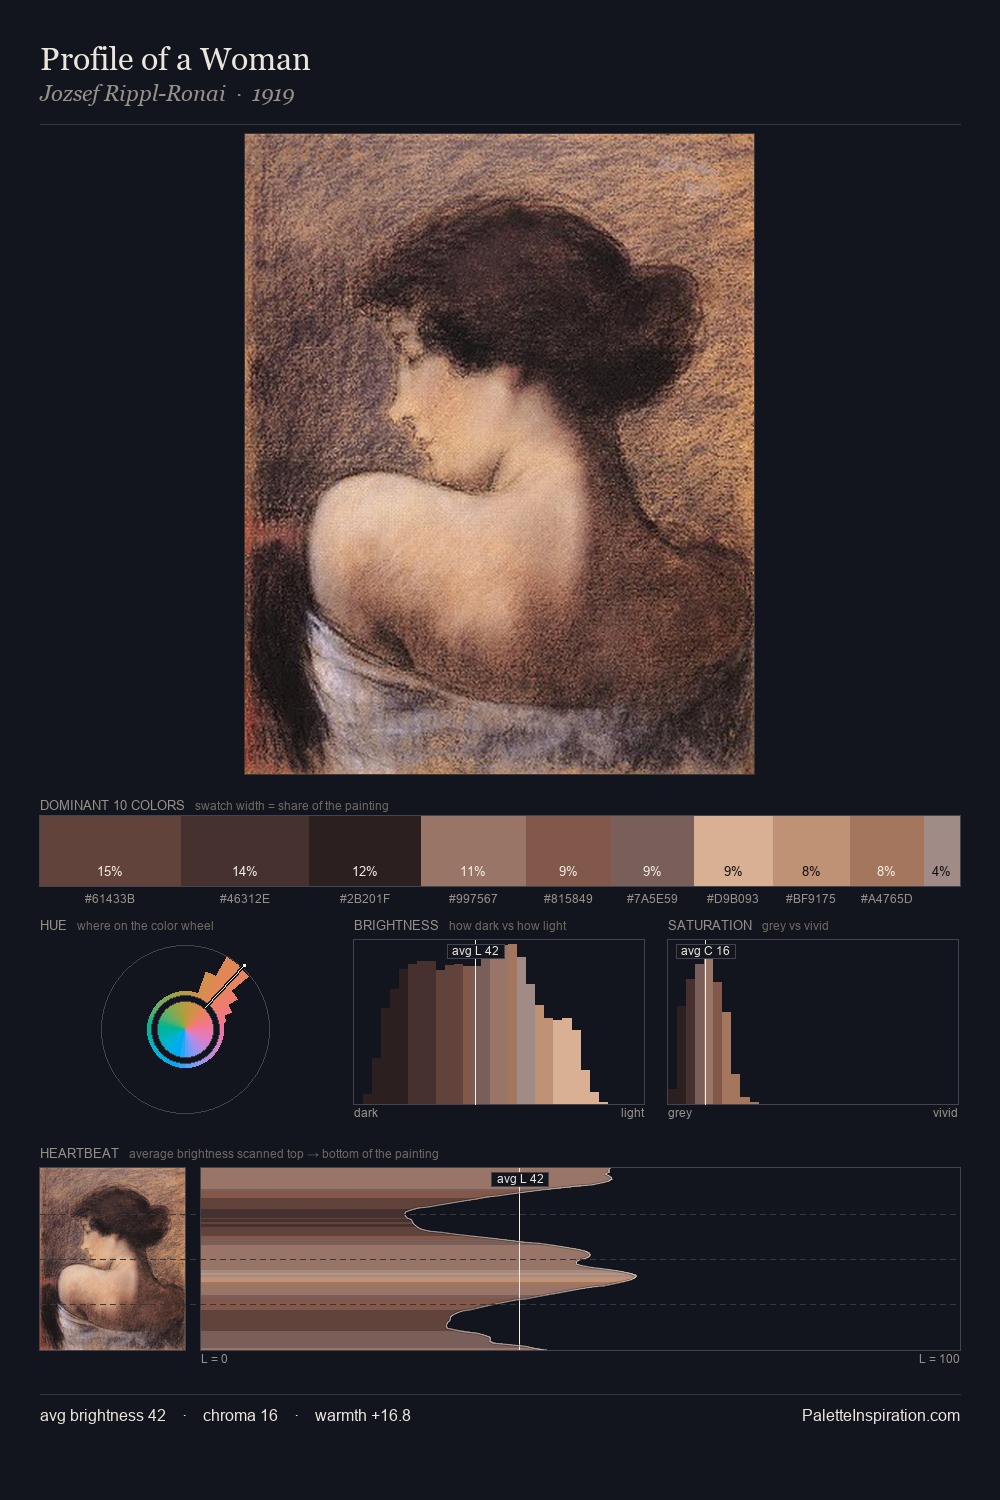Click the brightness histogram chart
Viewport: 1000px width, 1500px height.
point(499,1022)
